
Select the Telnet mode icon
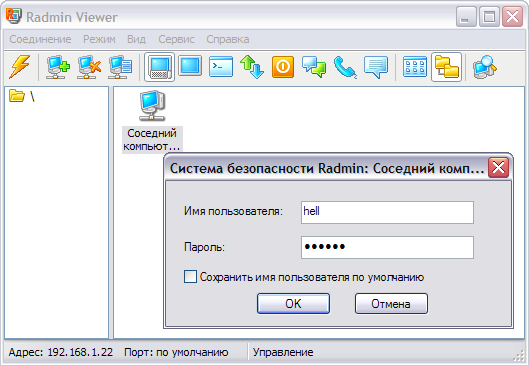coord(221,66)
